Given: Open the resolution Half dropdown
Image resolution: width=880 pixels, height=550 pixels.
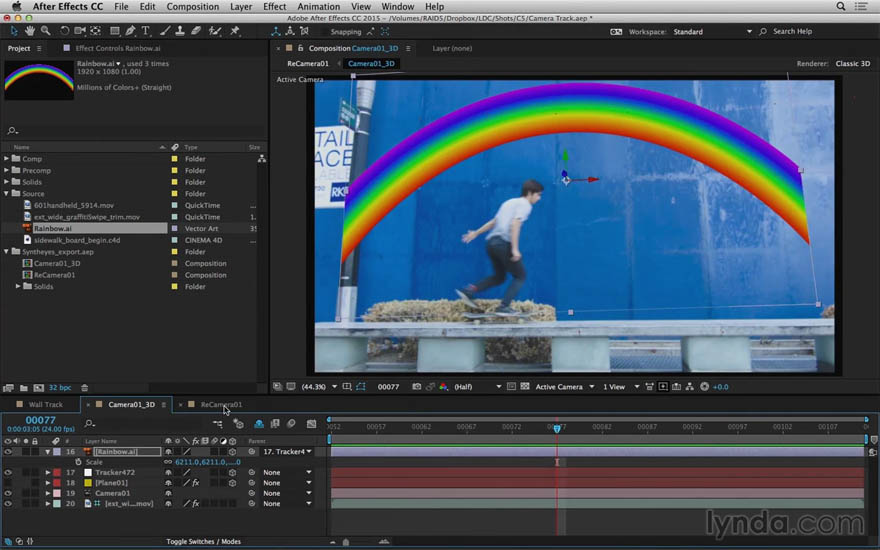Looking at the screenshot, I should tap(477, 387).
